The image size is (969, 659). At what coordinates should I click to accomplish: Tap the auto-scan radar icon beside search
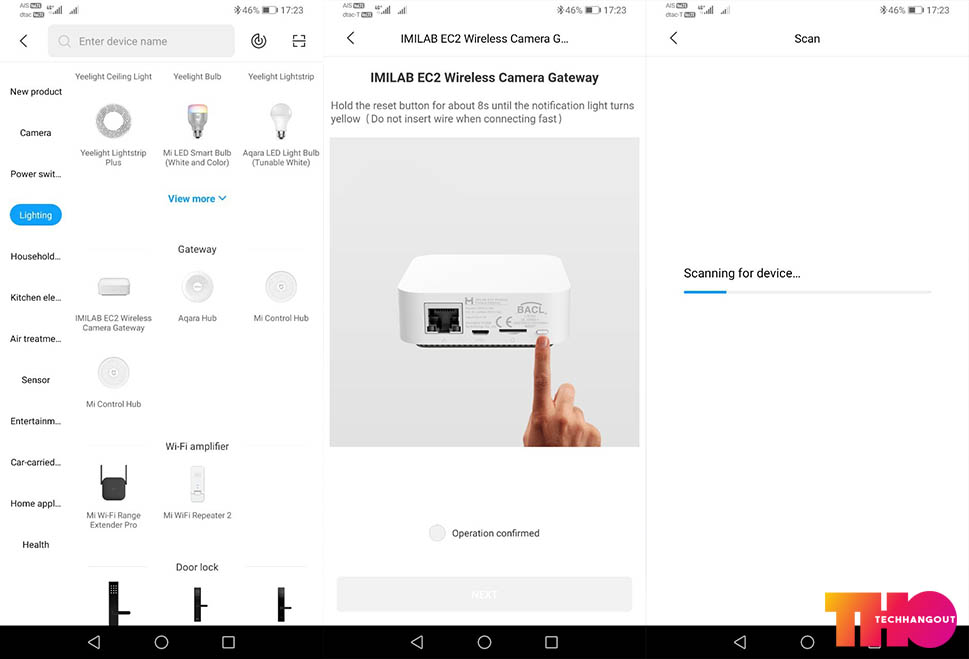(x=258, y=41)
